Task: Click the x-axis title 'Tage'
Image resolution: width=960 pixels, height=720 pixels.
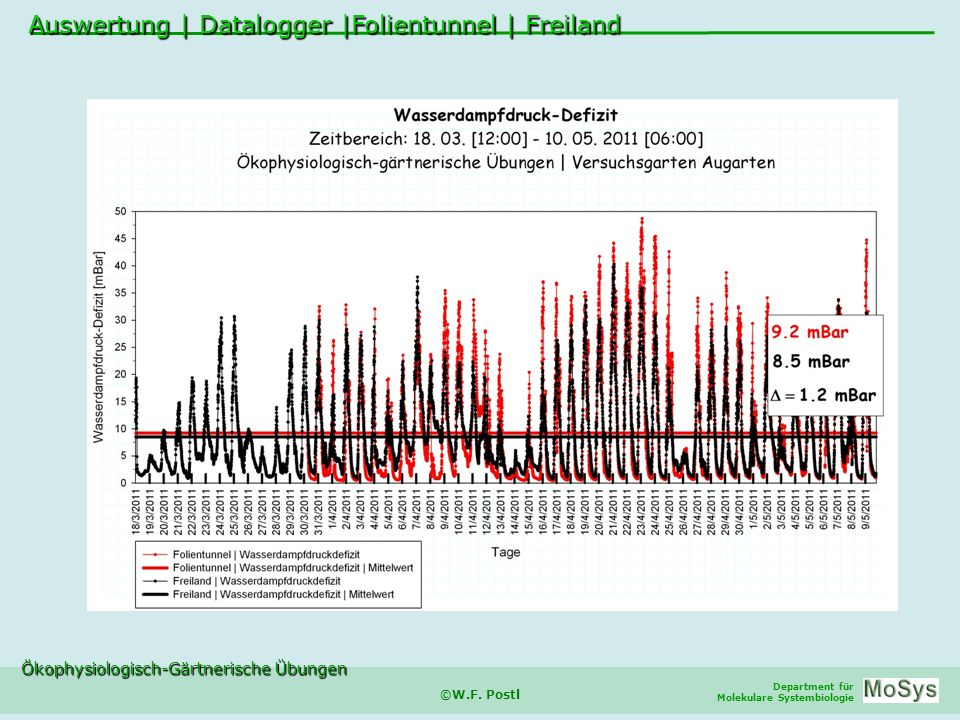Action: point(506,552)
